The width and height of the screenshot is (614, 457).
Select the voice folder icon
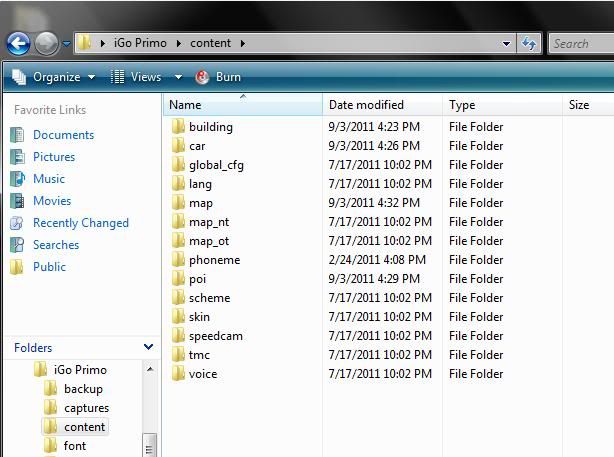click(x=178, y=374)
